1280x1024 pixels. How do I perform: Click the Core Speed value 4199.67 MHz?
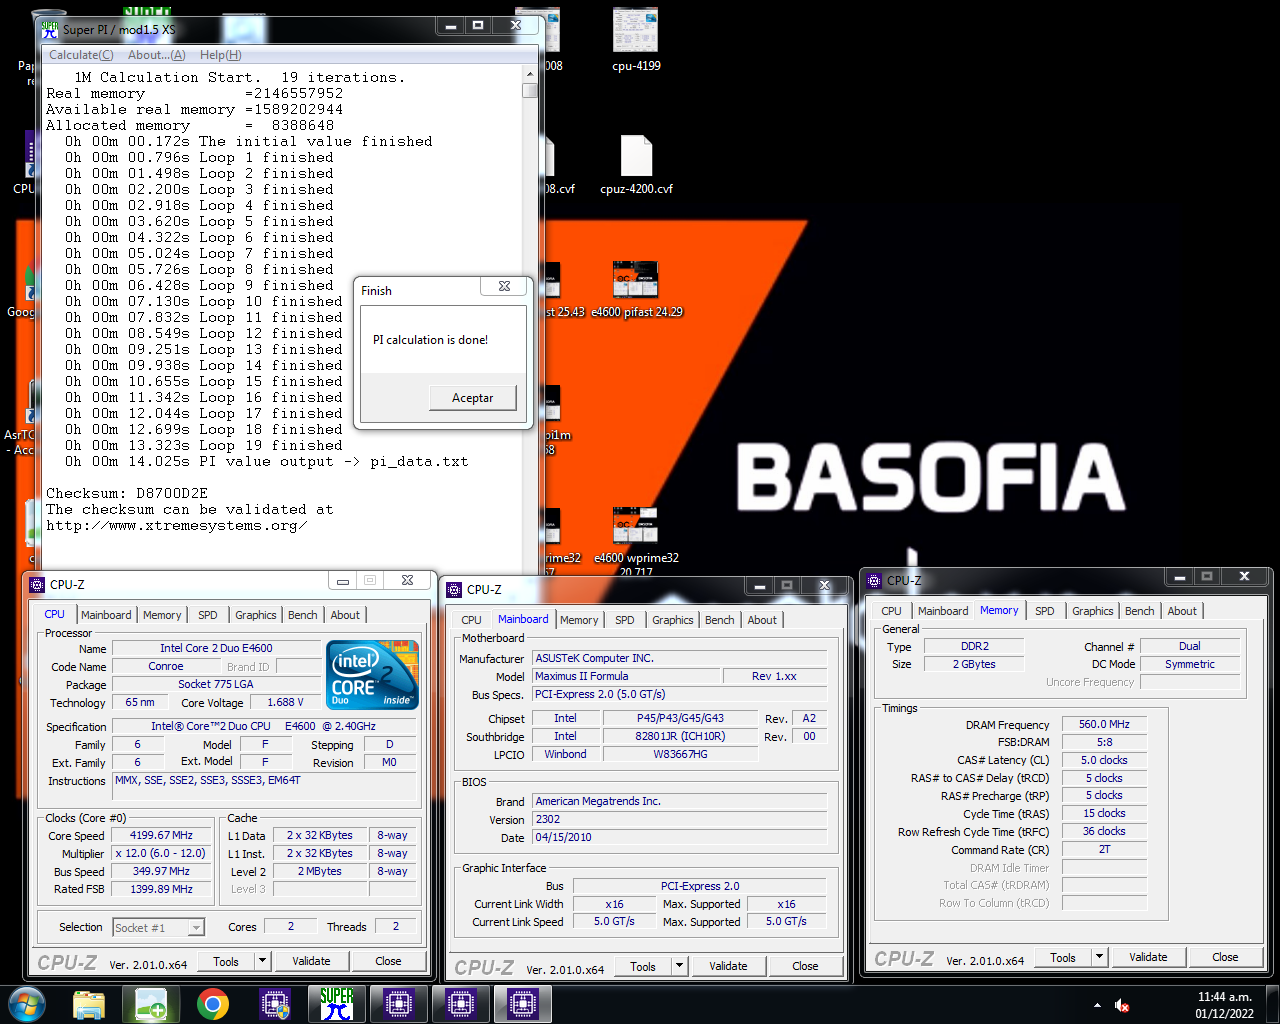pos(162,835)
